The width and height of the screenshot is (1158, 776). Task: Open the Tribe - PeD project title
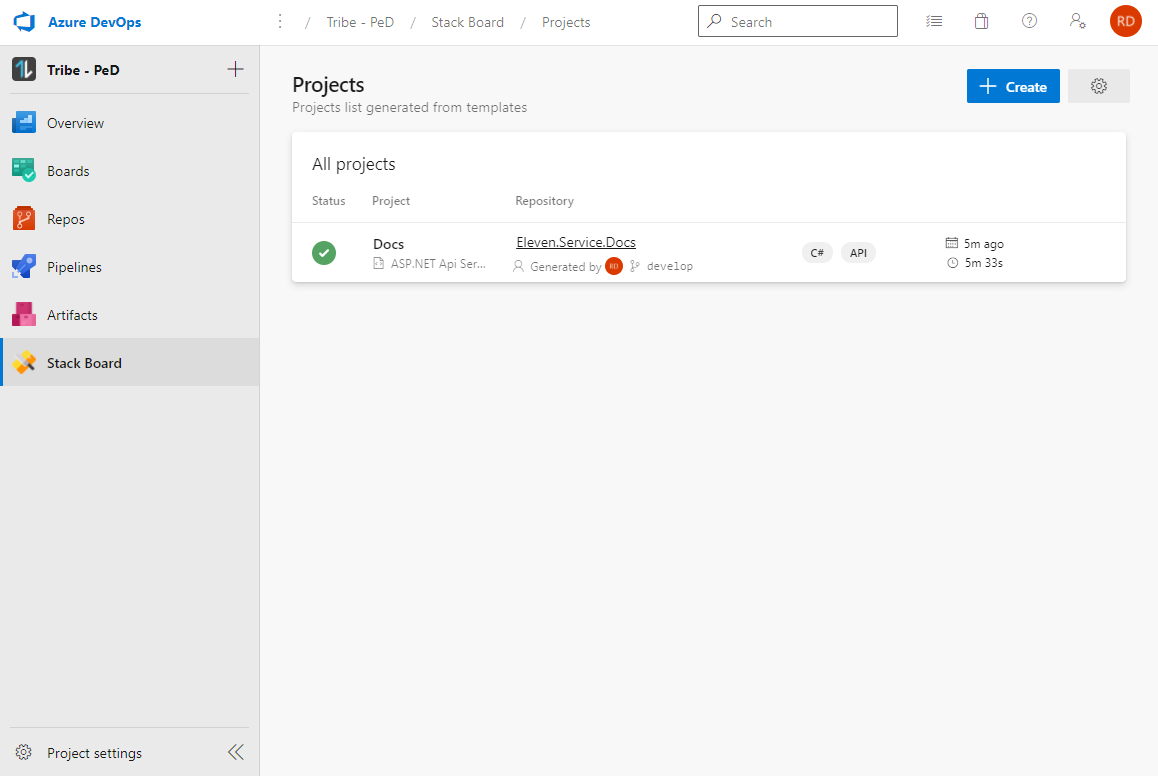(x=83, y=70)
